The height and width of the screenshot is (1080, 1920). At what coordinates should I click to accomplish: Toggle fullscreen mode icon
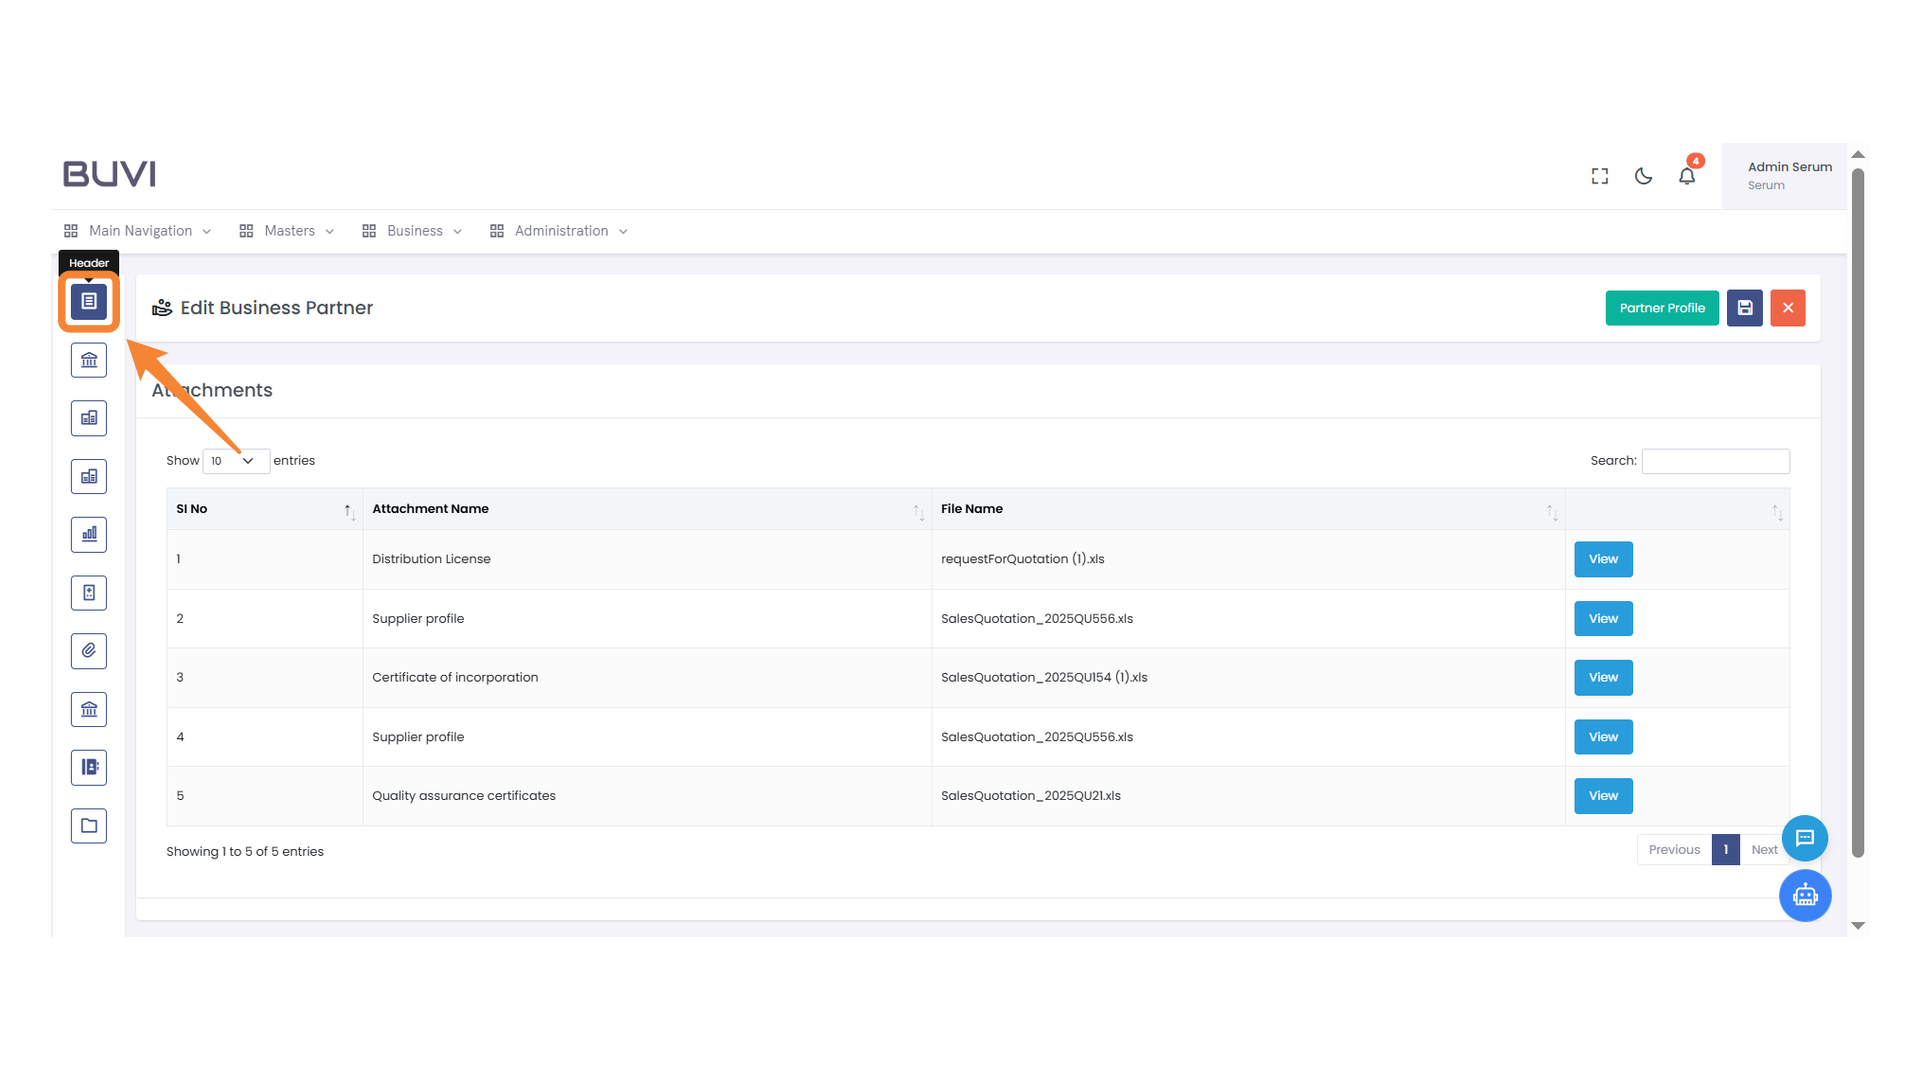pos(1600,176)
